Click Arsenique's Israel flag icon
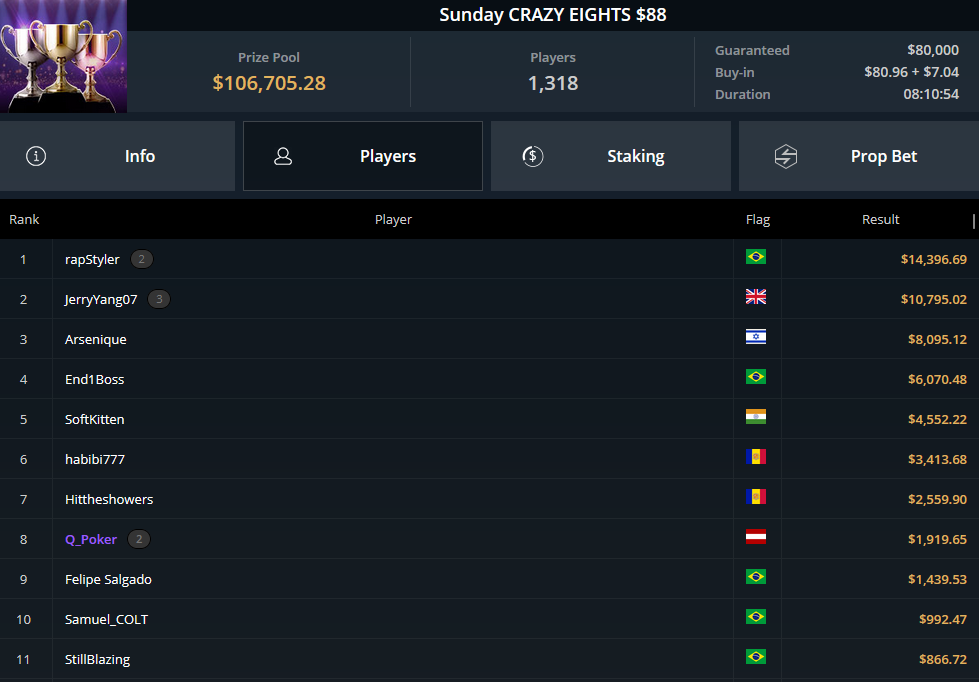979x682 pixels. point(755,337)
